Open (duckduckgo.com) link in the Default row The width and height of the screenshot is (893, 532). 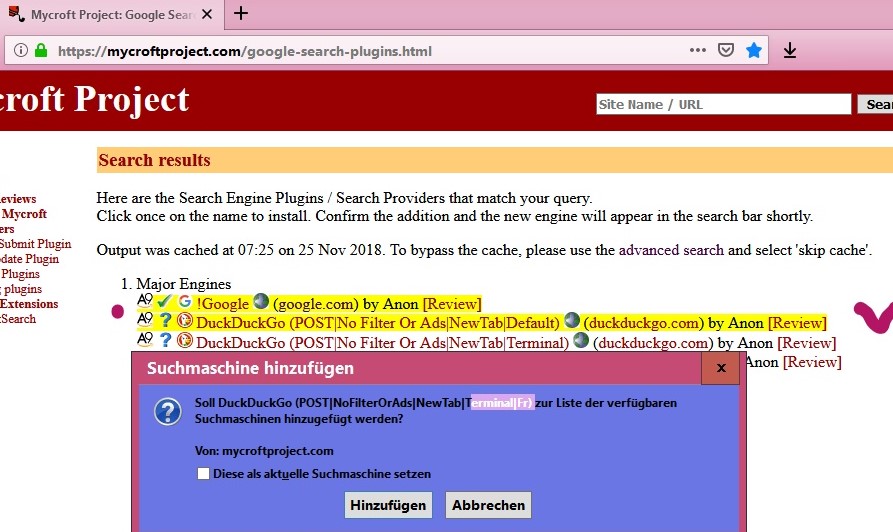pos(644,323)
